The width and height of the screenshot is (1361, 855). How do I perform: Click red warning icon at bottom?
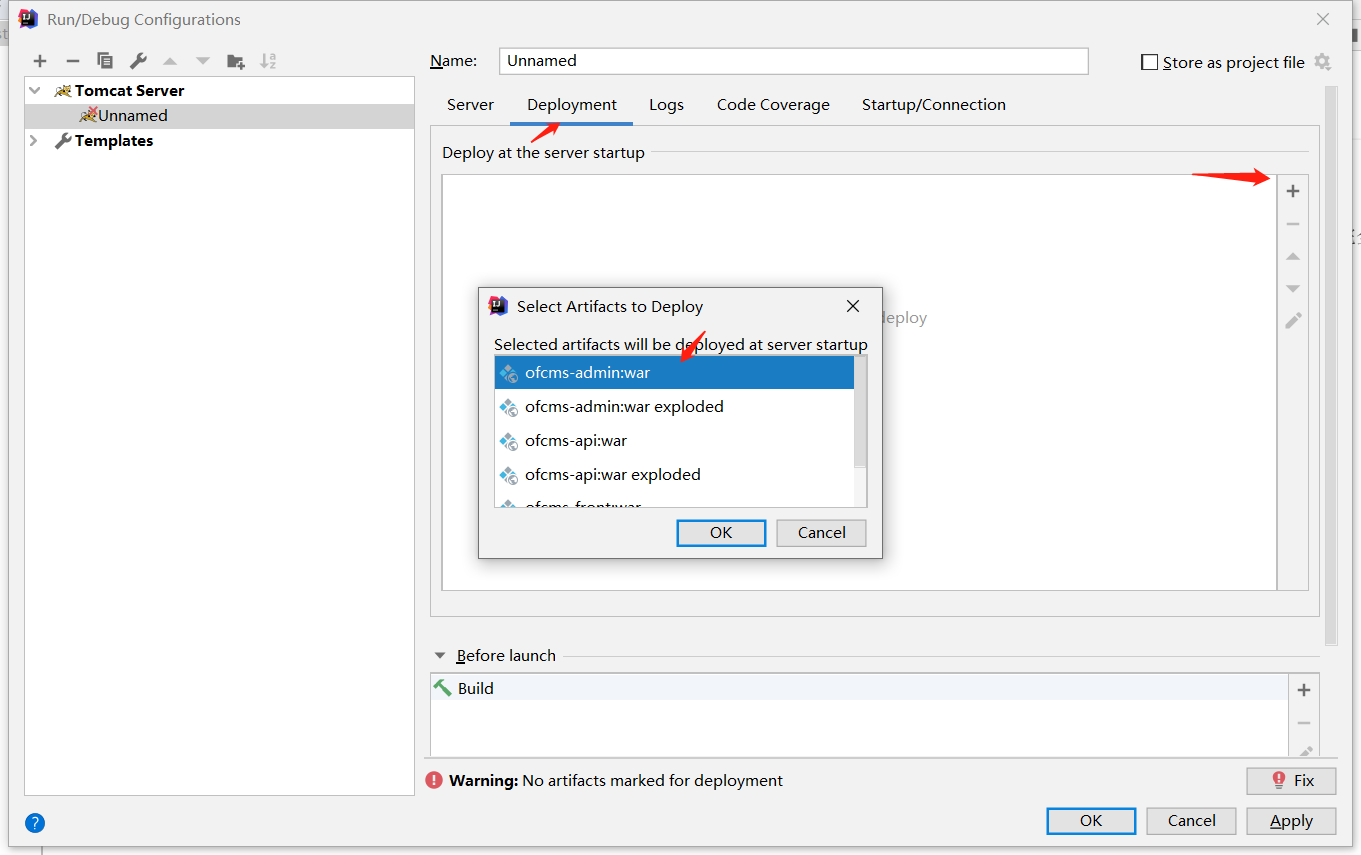[x=434, y=780]
